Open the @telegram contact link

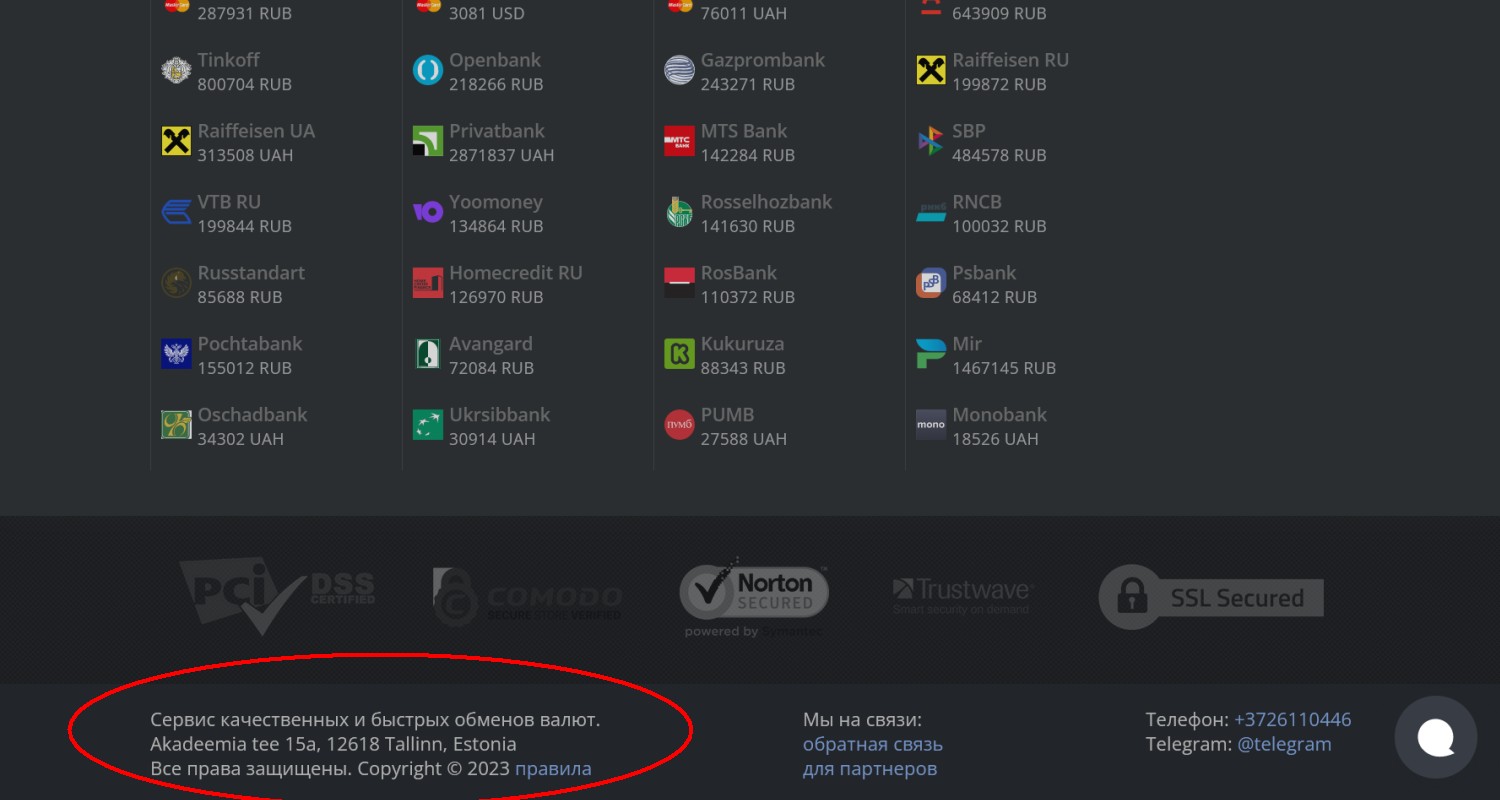1285,744
